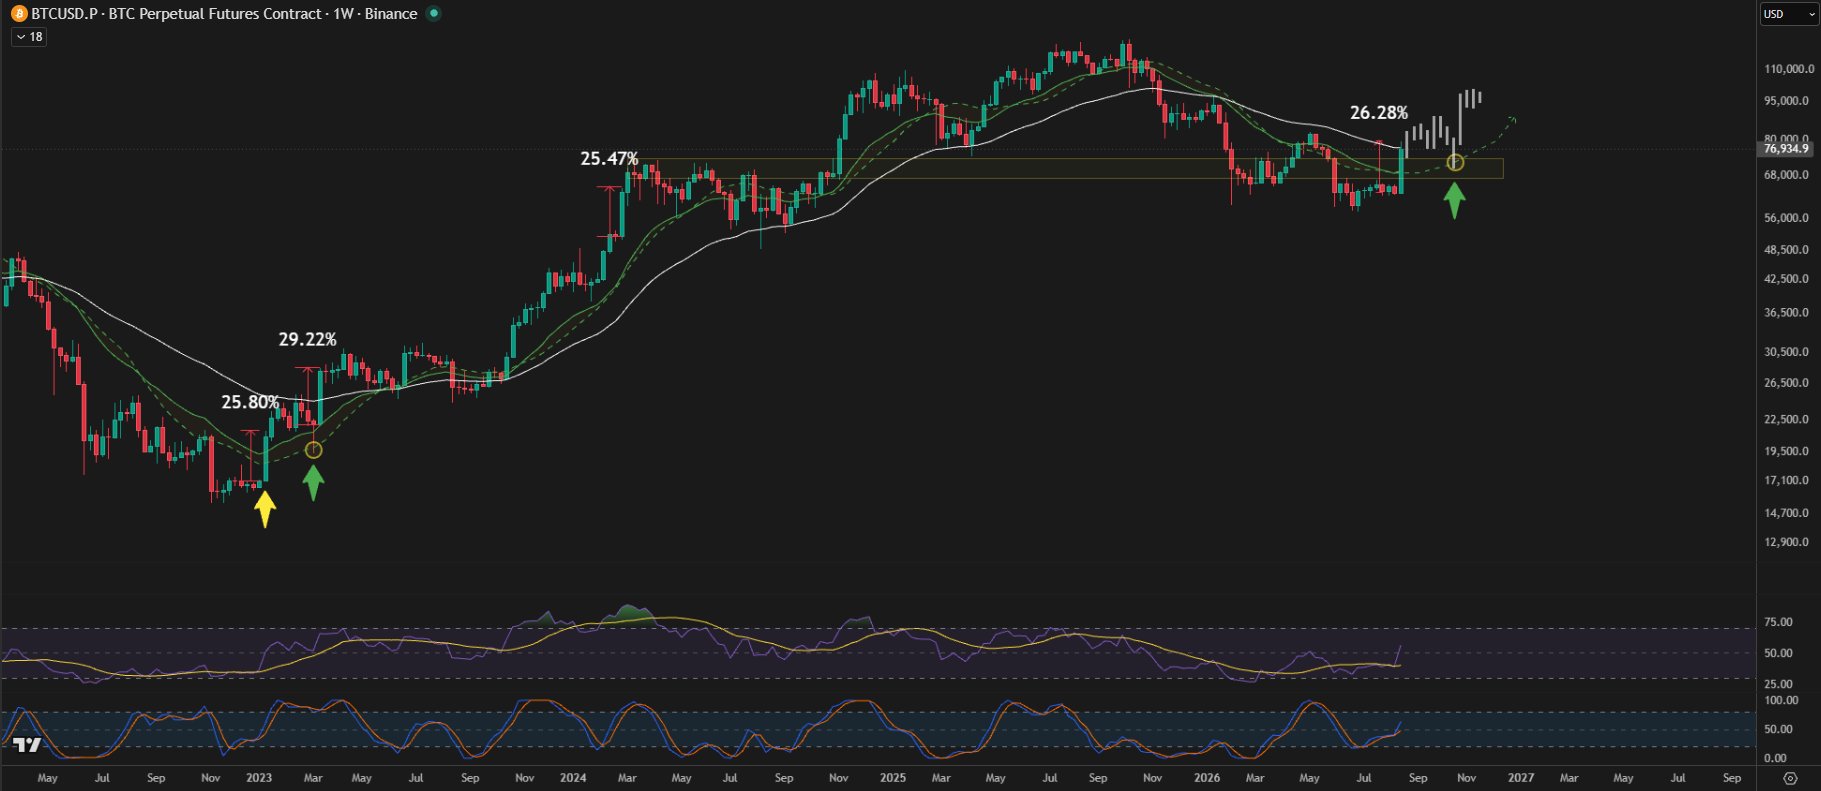Click the current price label 76,934.9

point(1786,148)
